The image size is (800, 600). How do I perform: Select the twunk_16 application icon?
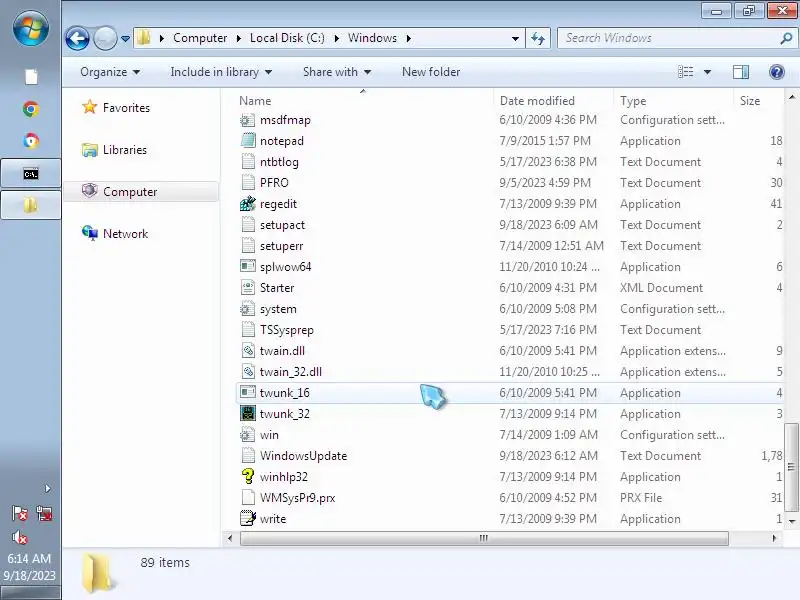coord(247,393)
